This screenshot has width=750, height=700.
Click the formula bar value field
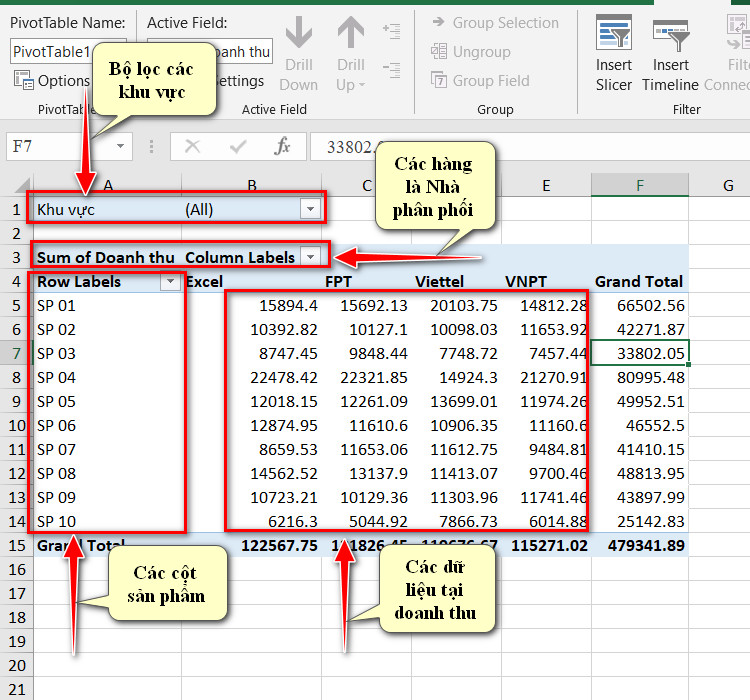tap(530, 146)
